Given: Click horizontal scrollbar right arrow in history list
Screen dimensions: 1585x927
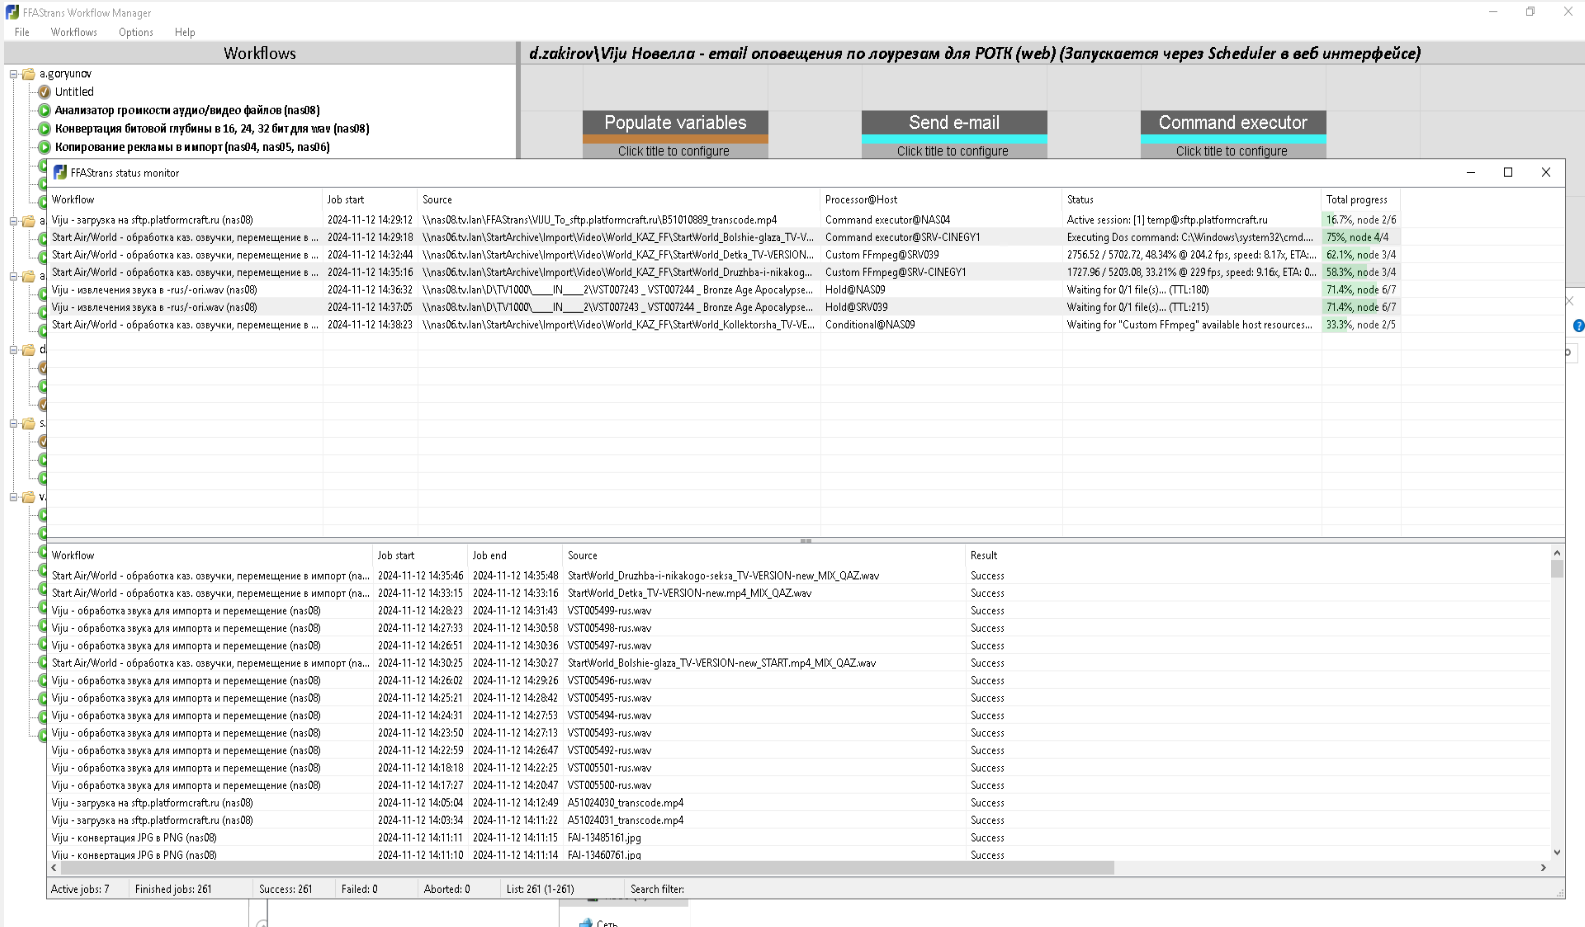Looking at the screenshot, I should 1543,868.
